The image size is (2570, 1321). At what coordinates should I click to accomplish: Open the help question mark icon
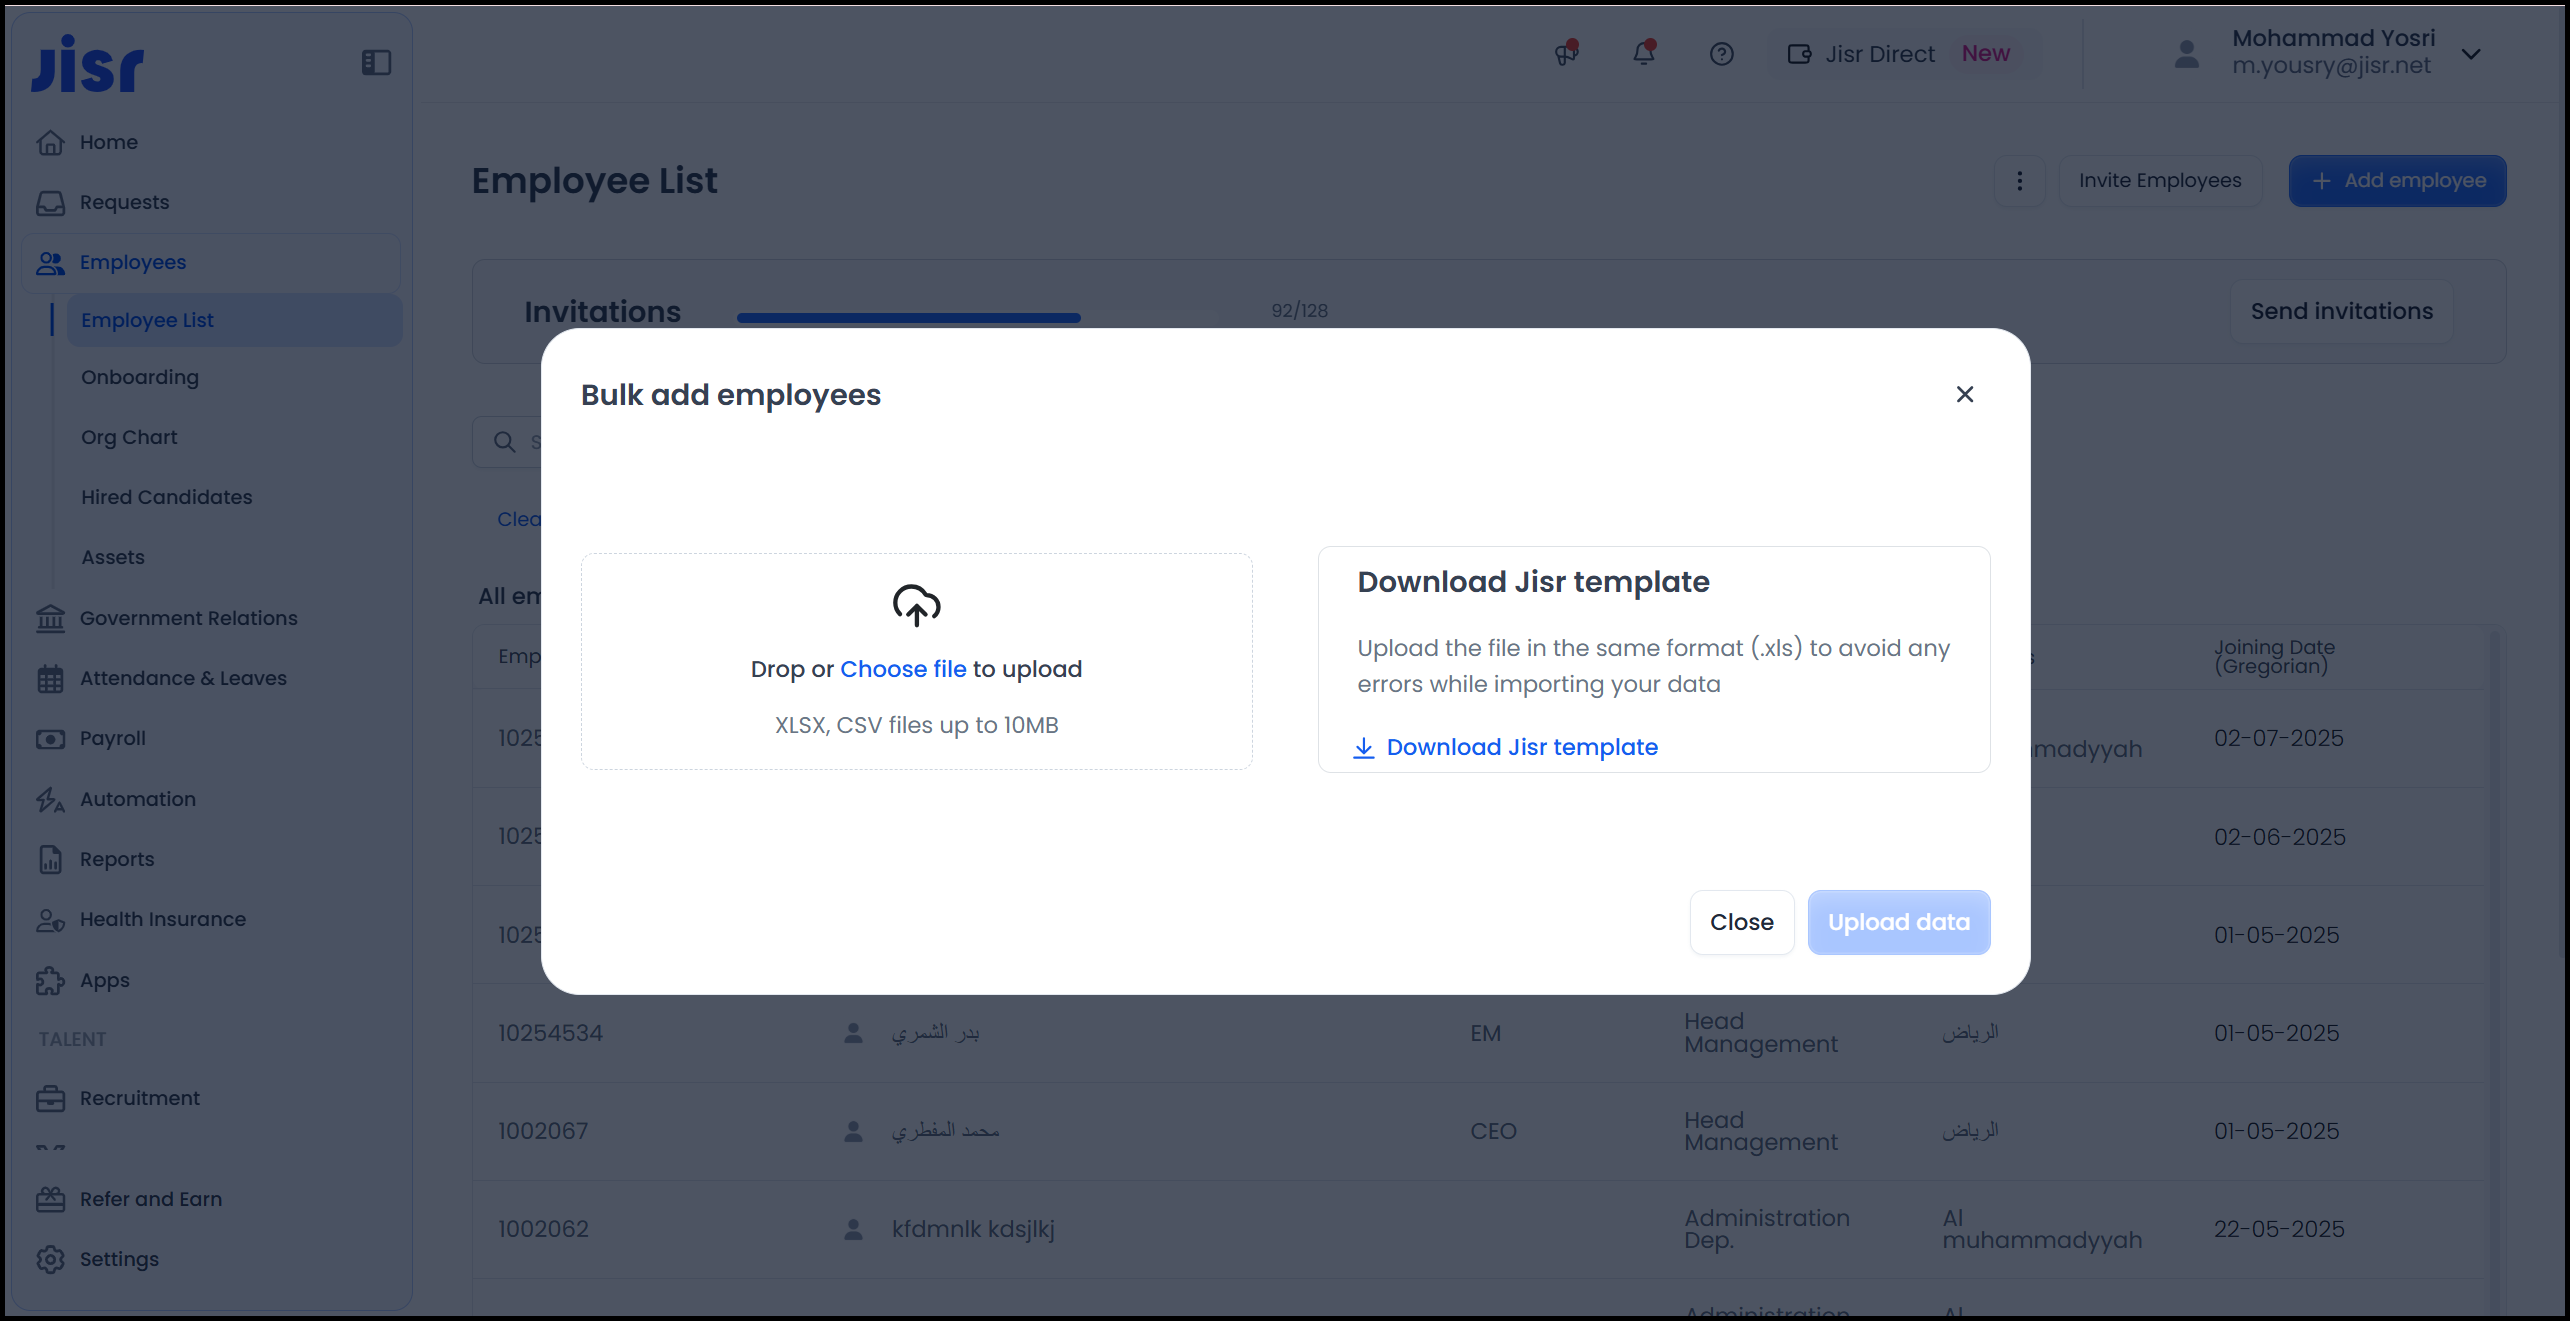(x=1721, y=54)
